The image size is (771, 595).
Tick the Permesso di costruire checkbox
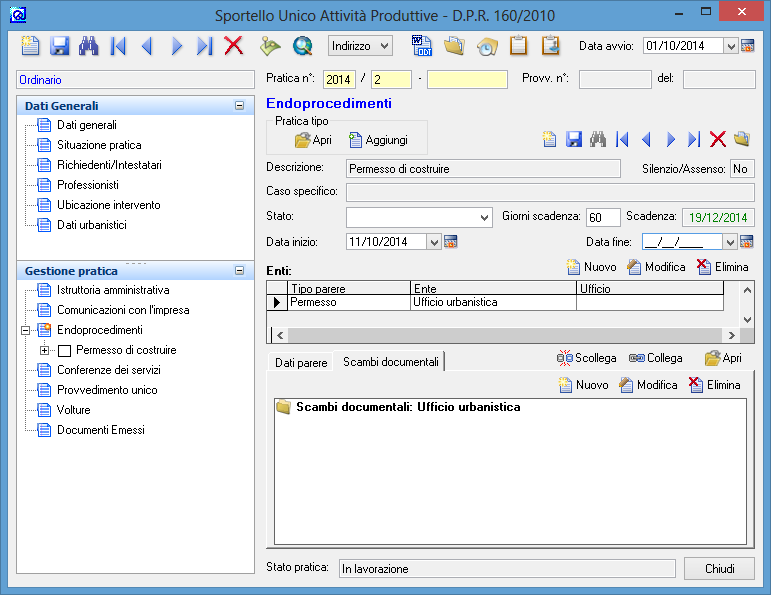click(x=64, y=351)
